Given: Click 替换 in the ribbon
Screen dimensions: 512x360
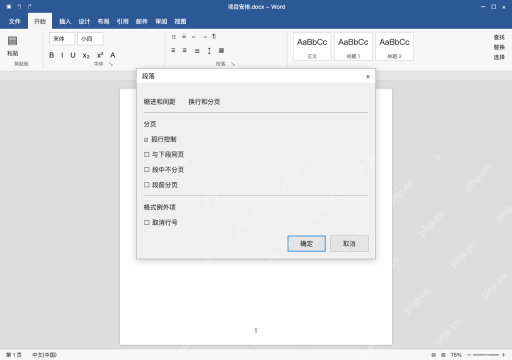Looking at the screenshot, I should point(499,47).
